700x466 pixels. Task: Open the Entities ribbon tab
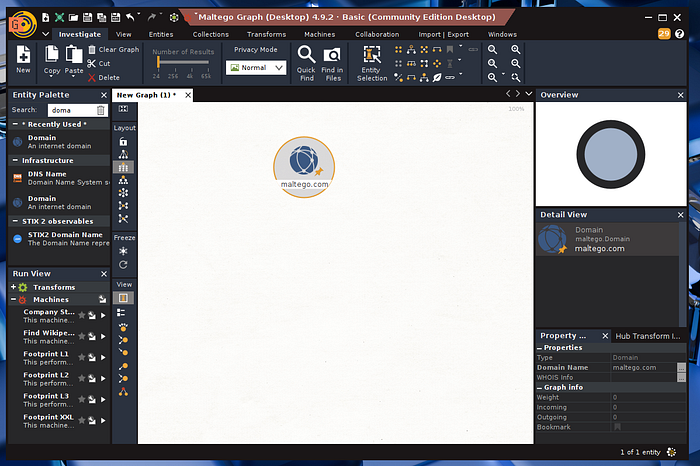point(161,34)
